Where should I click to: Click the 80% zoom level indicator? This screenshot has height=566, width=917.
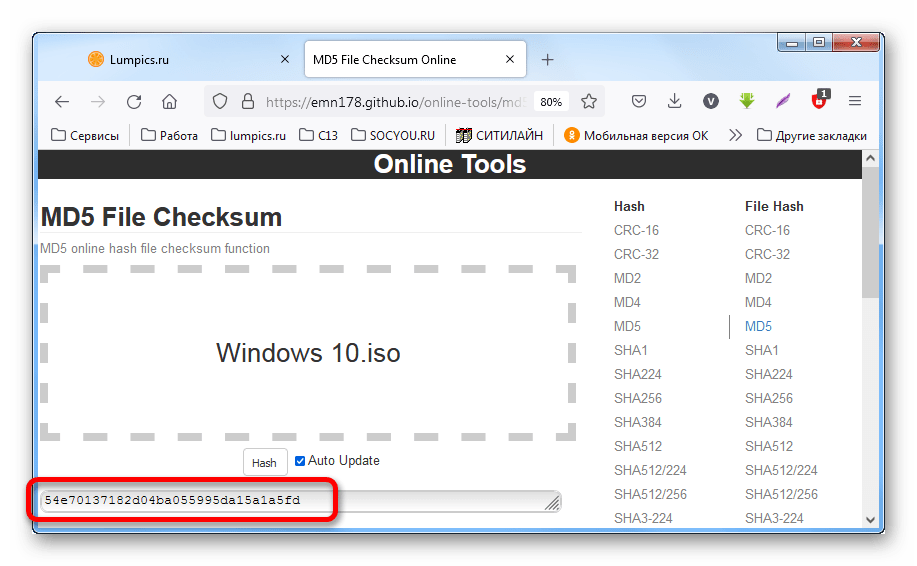click(550, 102)
